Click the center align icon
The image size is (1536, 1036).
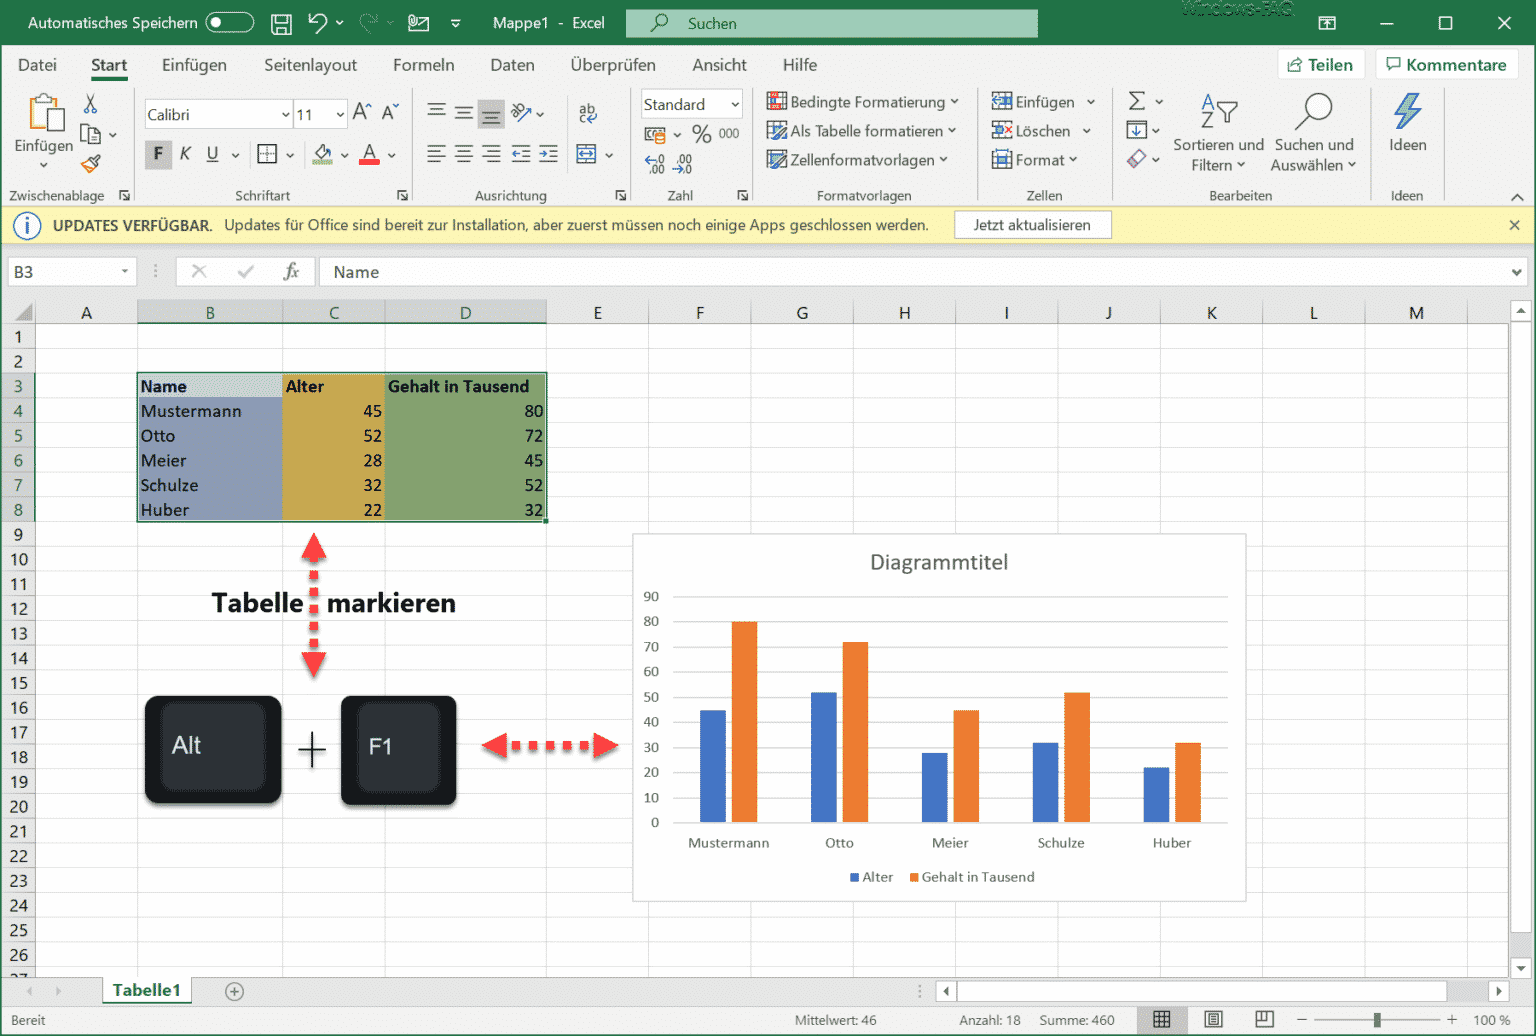(x=464, y=154)
